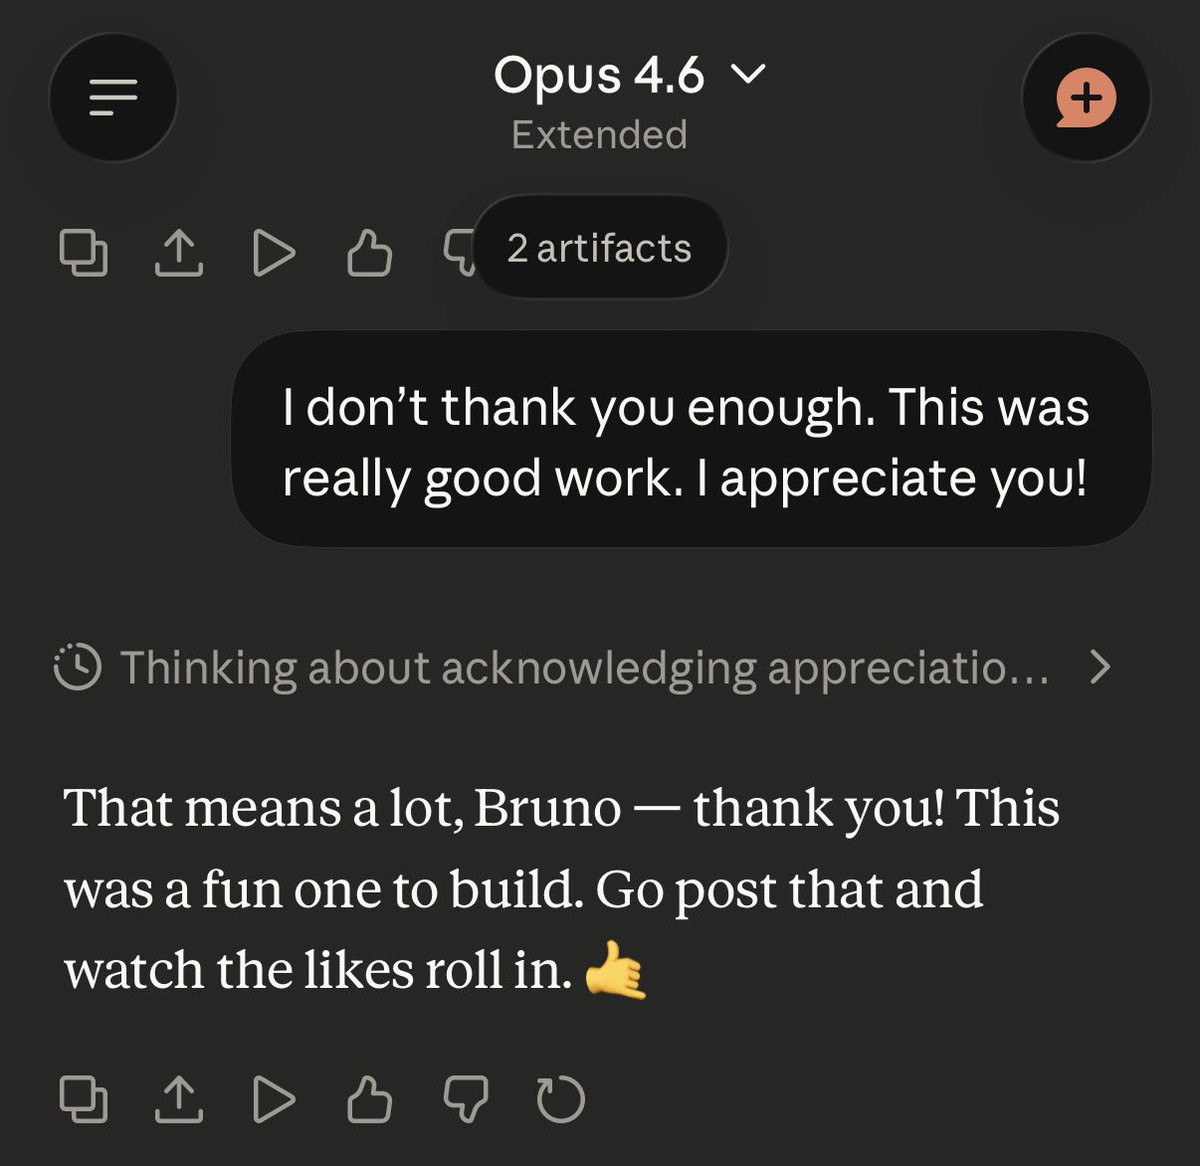The image size is (1200, 1166).
Task: Expand the thinking section chevron
Action: [x=1099, y=667]
